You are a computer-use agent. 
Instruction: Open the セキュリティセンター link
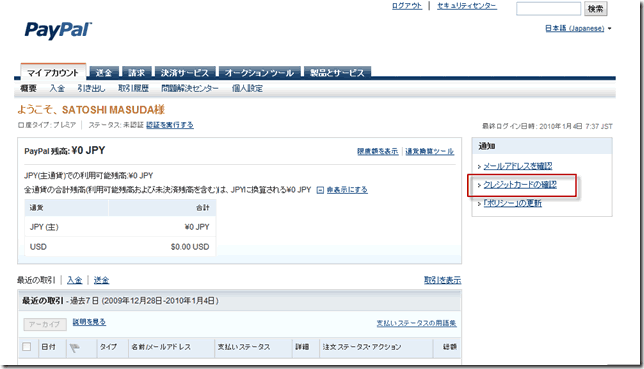click(467, 6)
